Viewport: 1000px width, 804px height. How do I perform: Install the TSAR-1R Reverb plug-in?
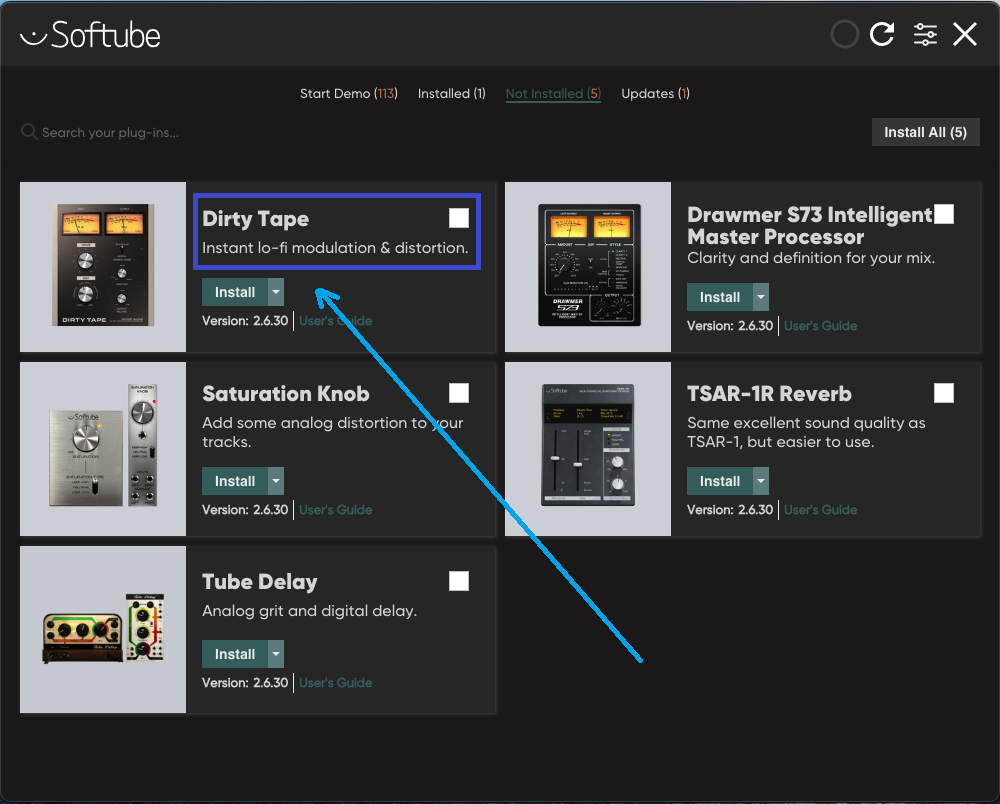point(719,481)
